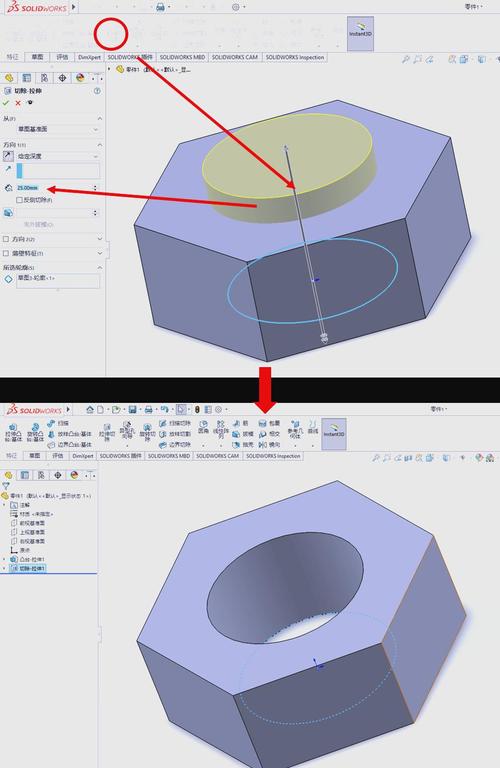
Task: Click Undo icon in lower toolbar
Action: point(164,409)
